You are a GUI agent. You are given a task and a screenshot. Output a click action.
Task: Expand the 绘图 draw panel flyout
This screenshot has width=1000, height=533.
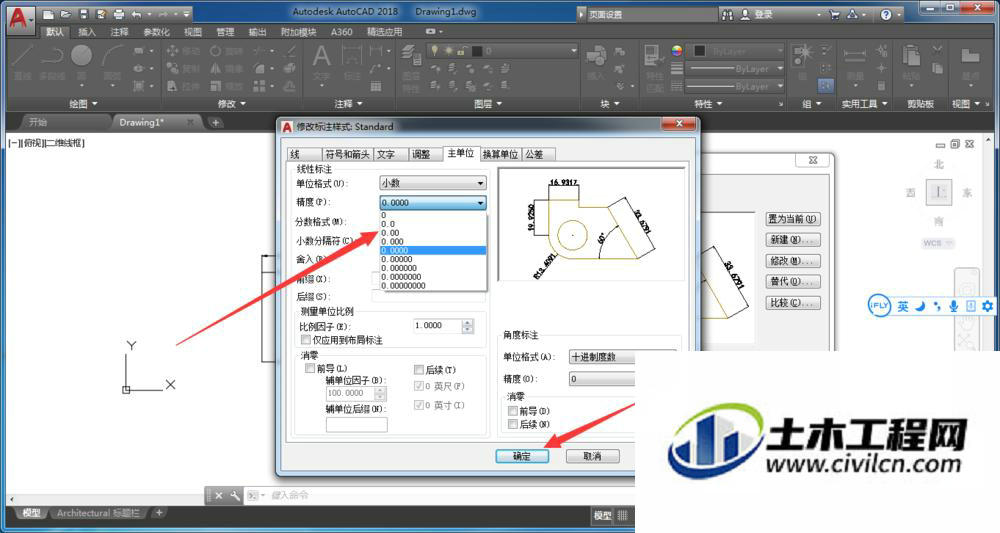click(x=84, y=103)
